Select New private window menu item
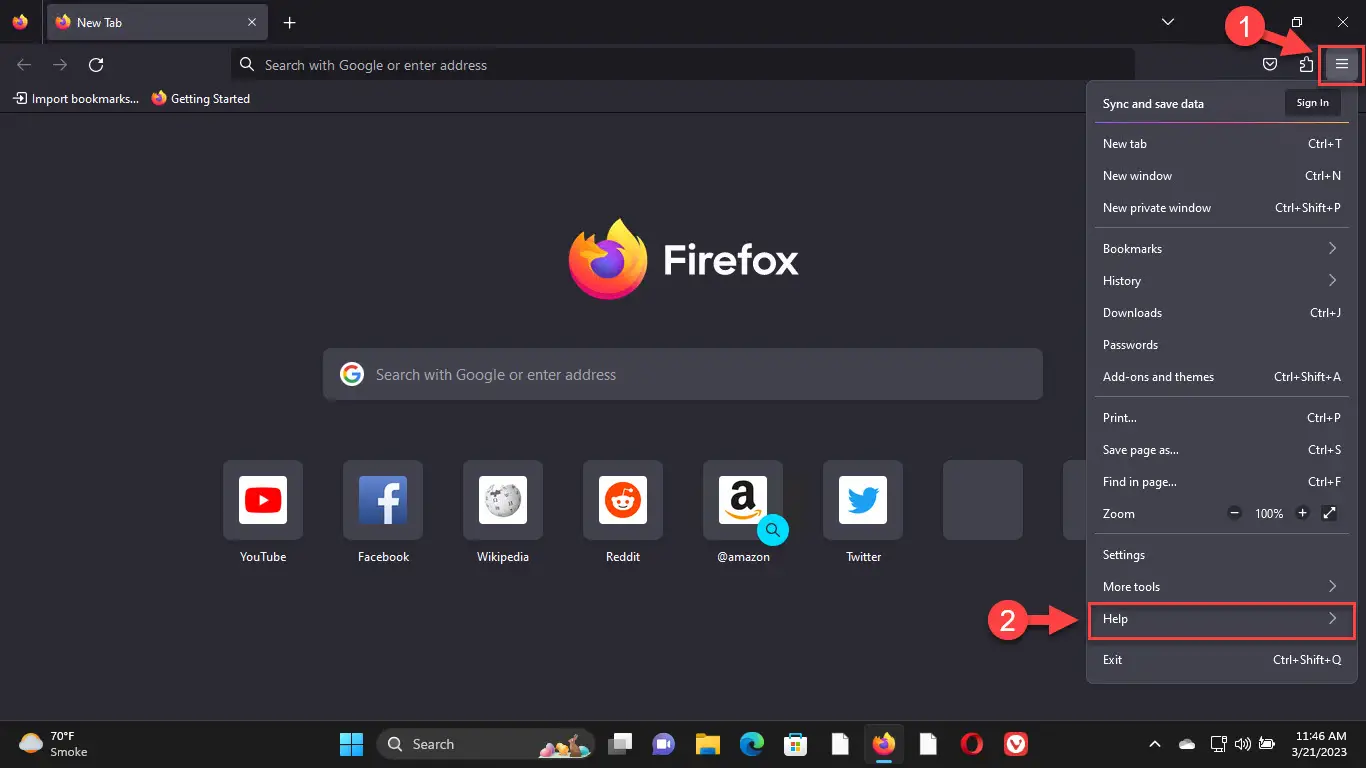The image size is (1366, 768). [x=1222, y=208]
